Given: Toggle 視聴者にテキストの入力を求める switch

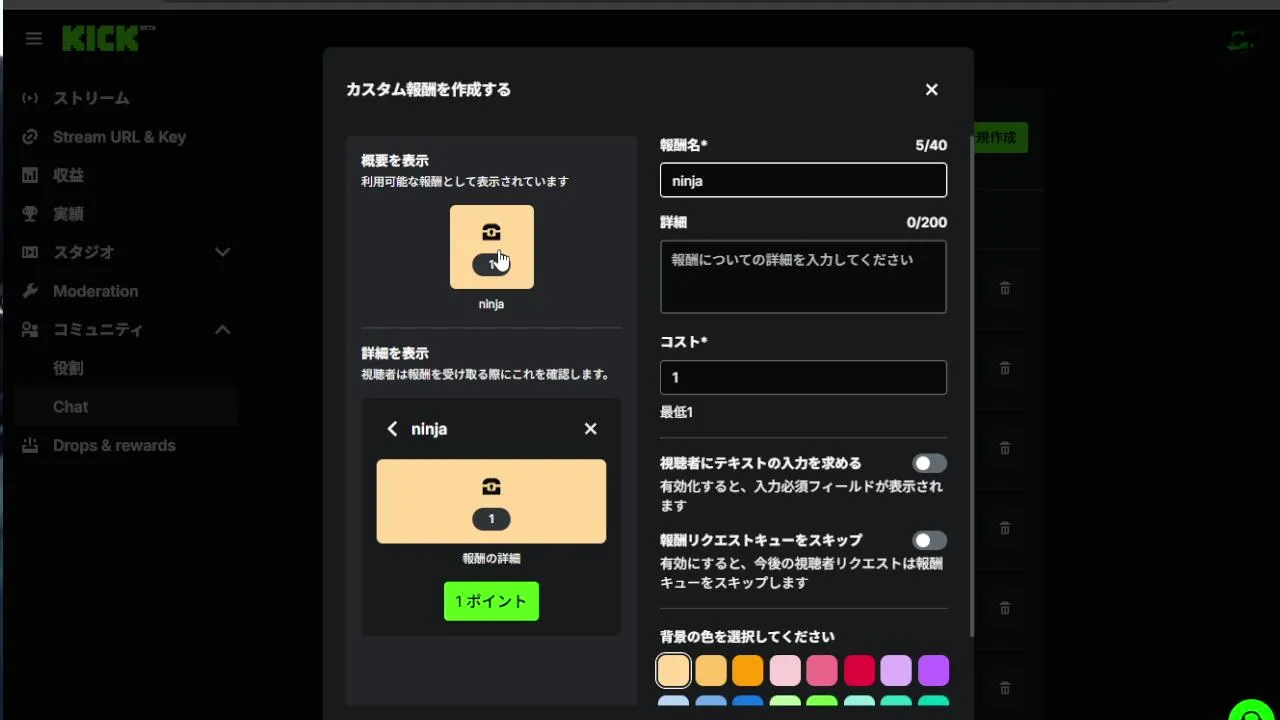Looking at the screenshot, I should coord(929,464).
